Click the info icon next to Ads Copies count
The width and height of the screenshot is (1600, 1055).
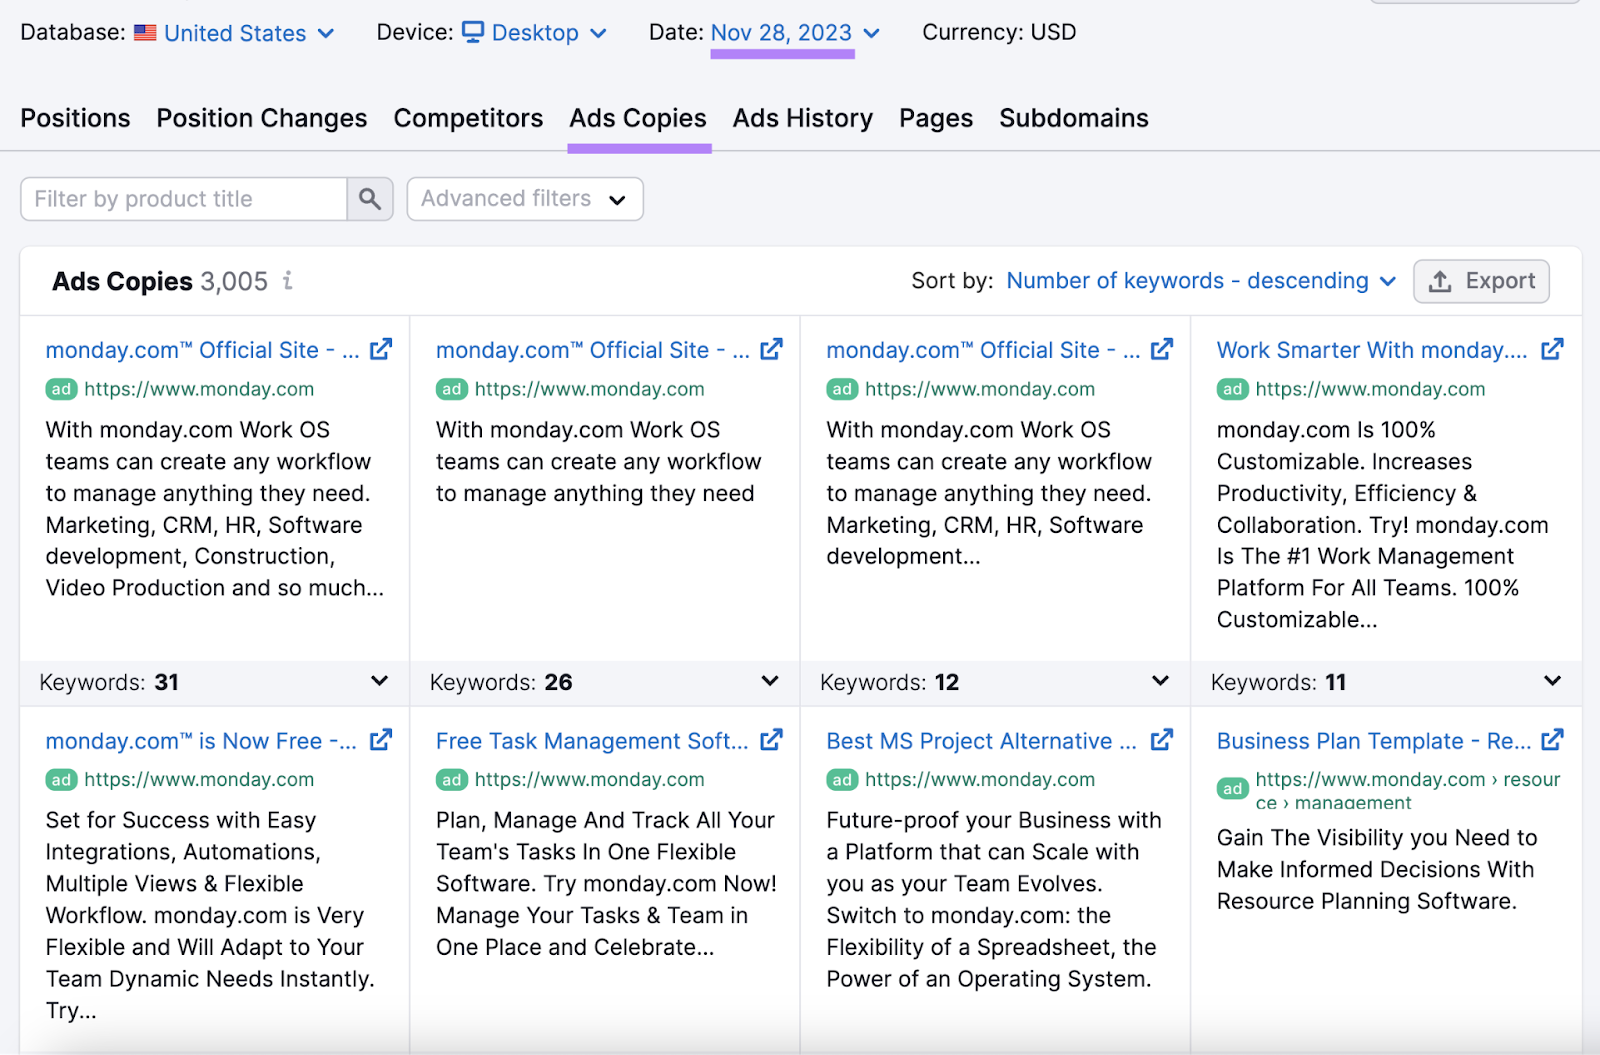(x=288, y=281)
